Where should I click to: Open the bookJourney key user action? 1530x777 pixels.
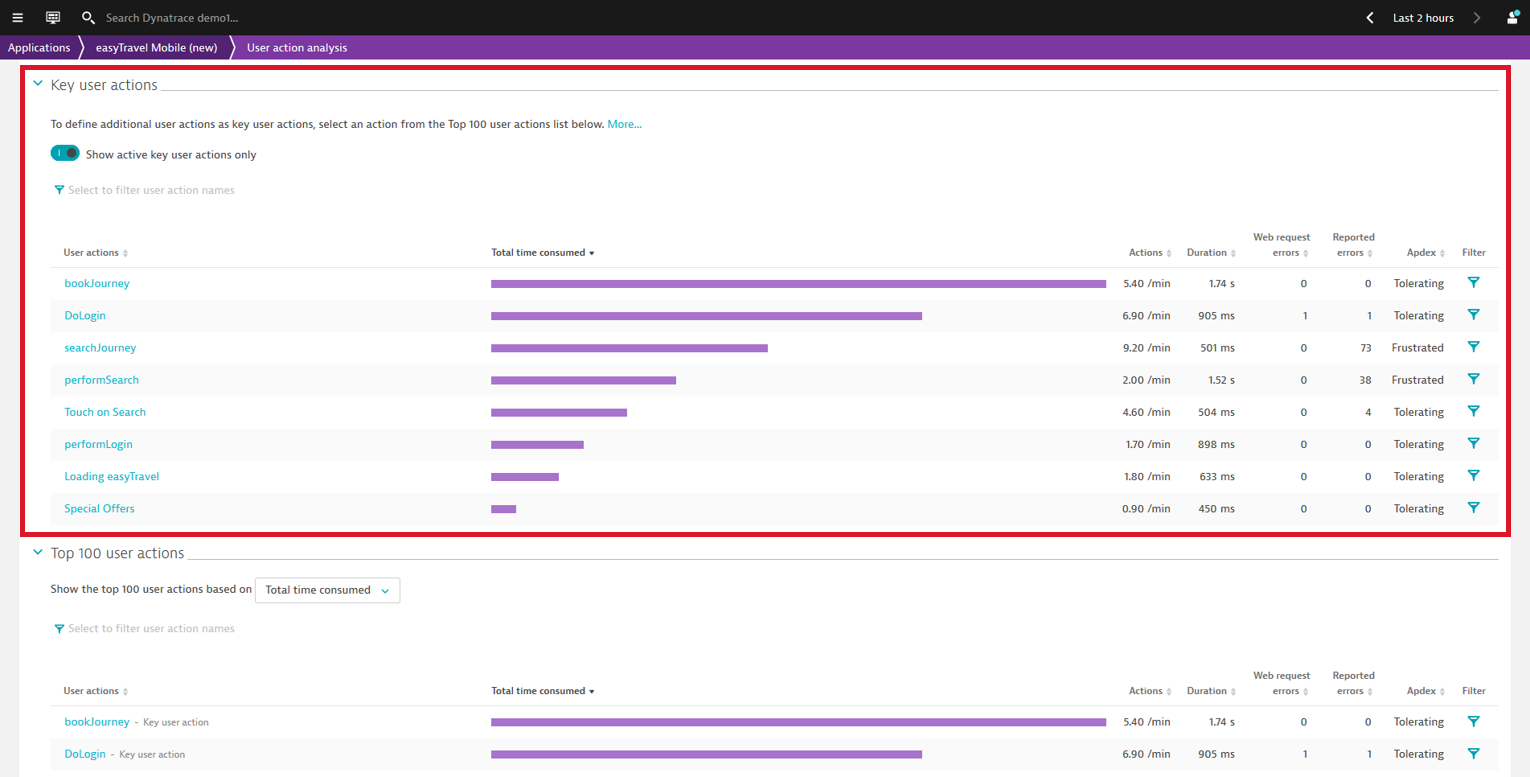click(97, 283)
